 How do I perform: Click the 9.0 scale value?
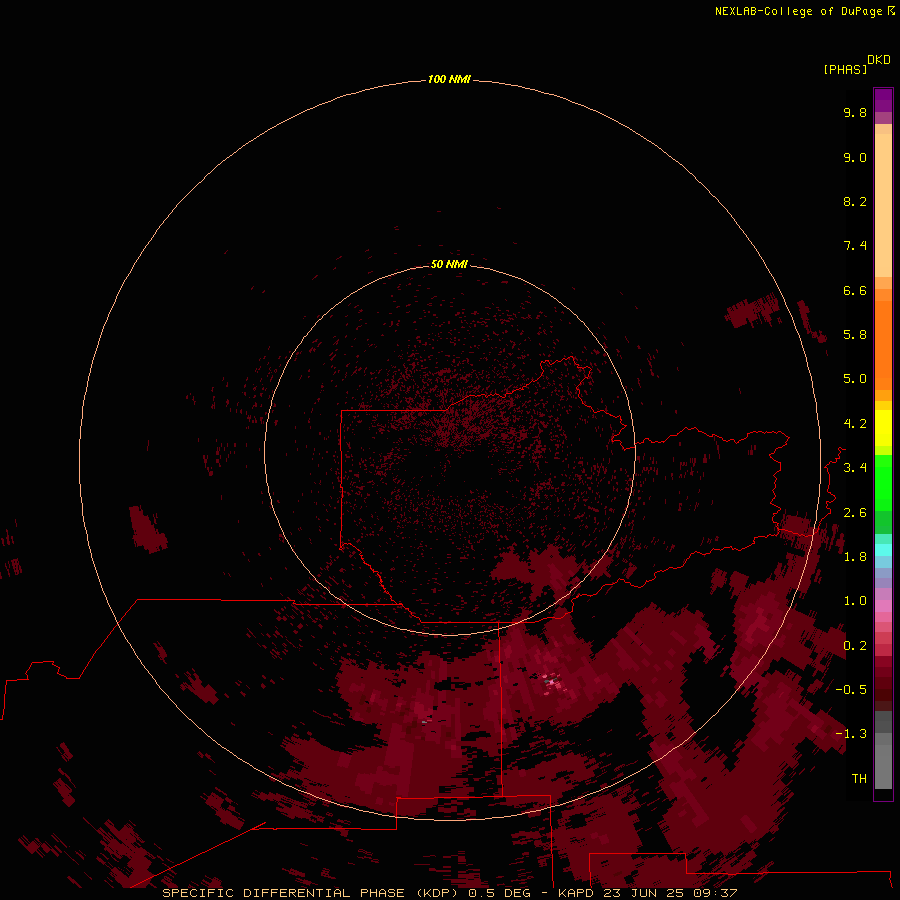point(855,157)
